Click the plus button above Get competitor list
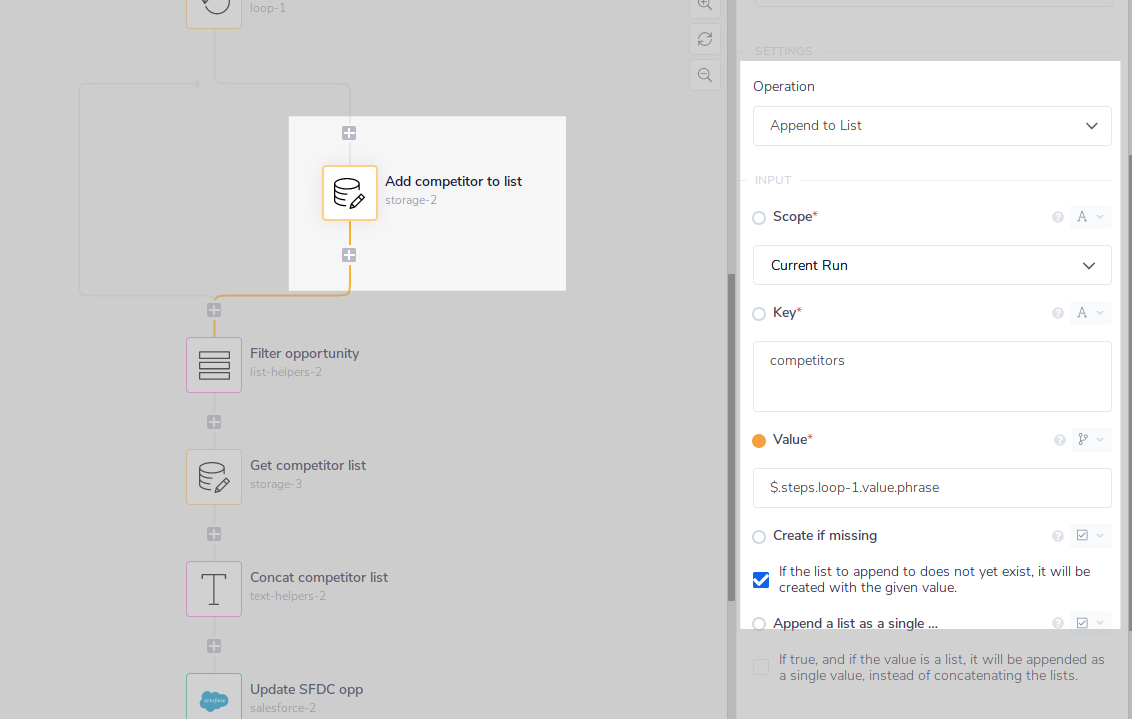The image size is (1132, 719). pyautogui.click(x=214, y=422)
